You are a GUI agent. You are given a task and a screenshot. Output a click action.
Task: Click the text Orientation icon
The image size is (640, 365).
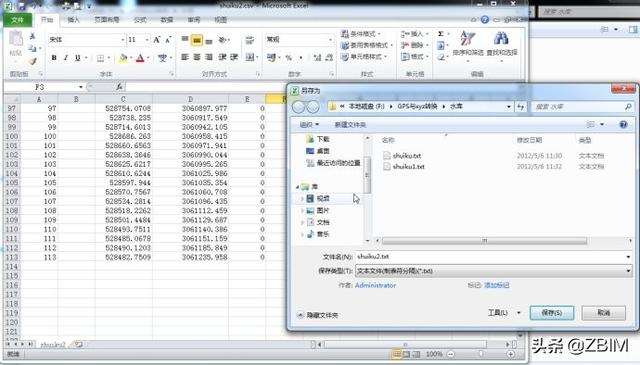click(x=222, y=40)
